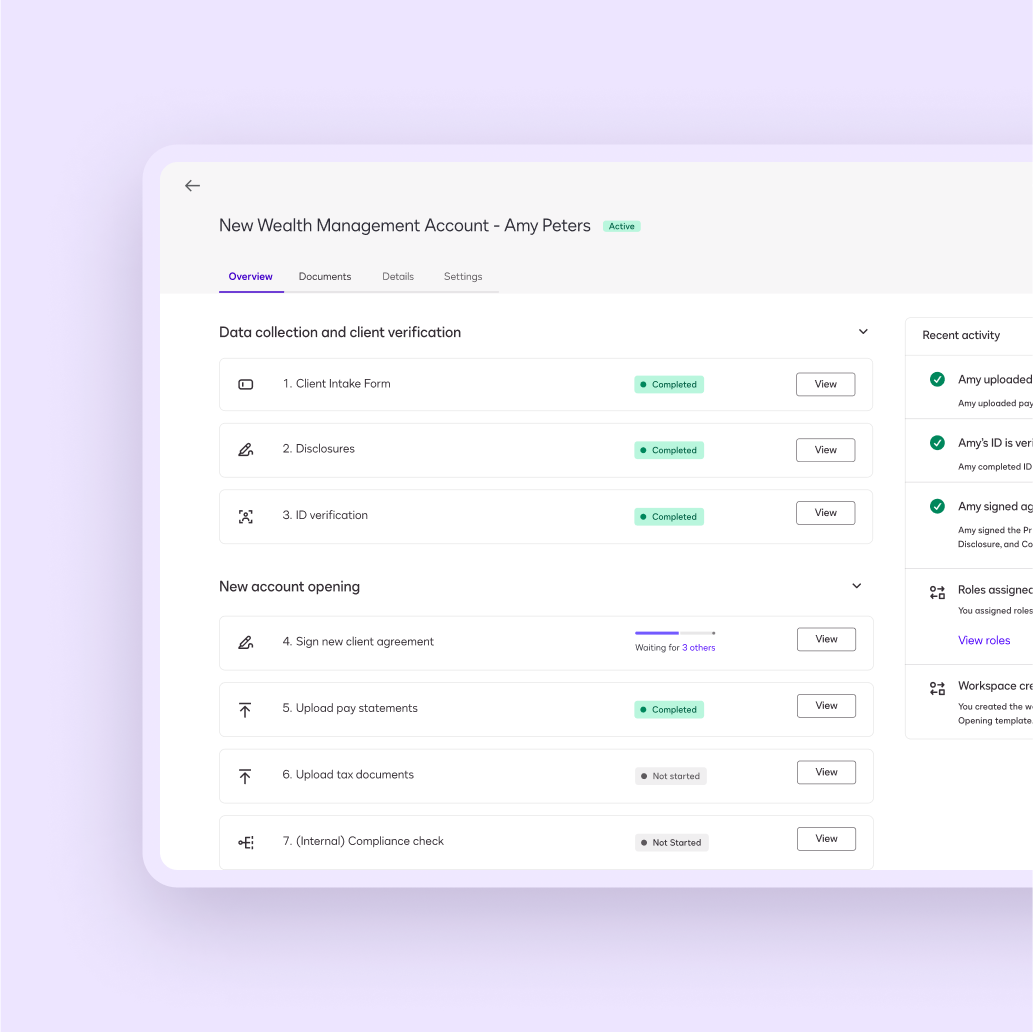Click the '3. ID verification' label
Image resolution: width=1033 pixels, height=1032 pixels.
tap(325, 515)
